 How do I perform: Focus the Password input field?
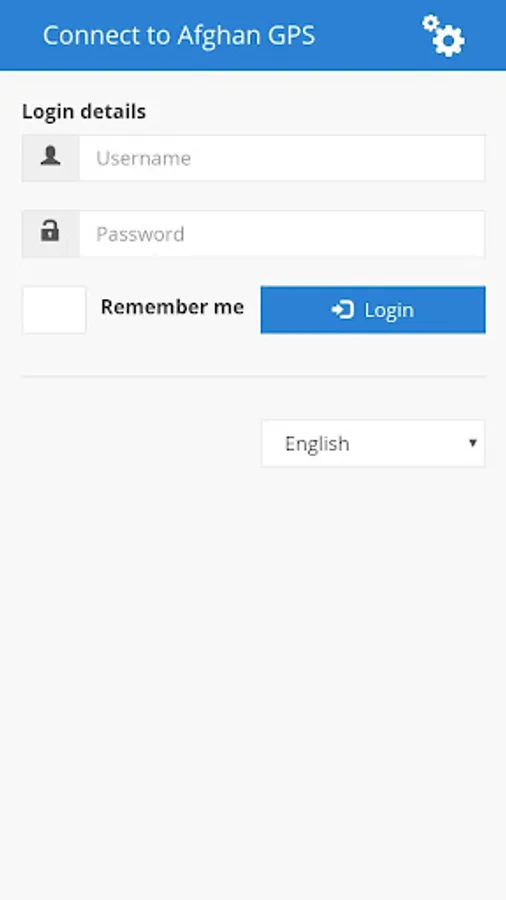coord(282,234)
